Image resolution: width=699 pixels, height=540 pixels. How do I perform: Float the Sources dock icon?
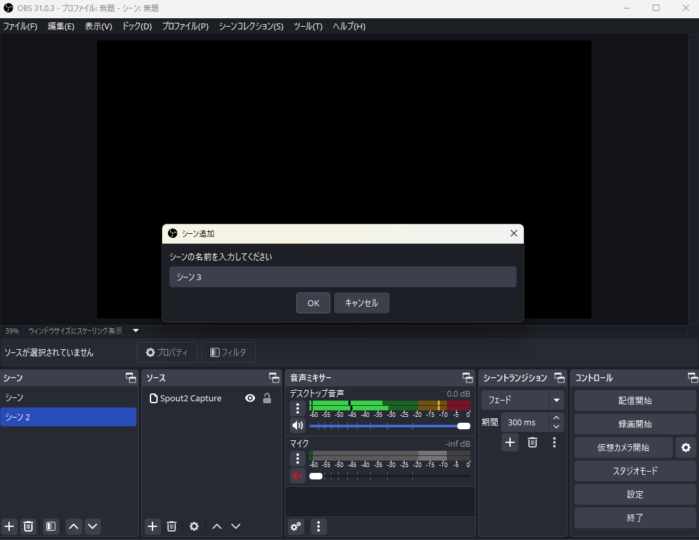[x=274, y=378]
